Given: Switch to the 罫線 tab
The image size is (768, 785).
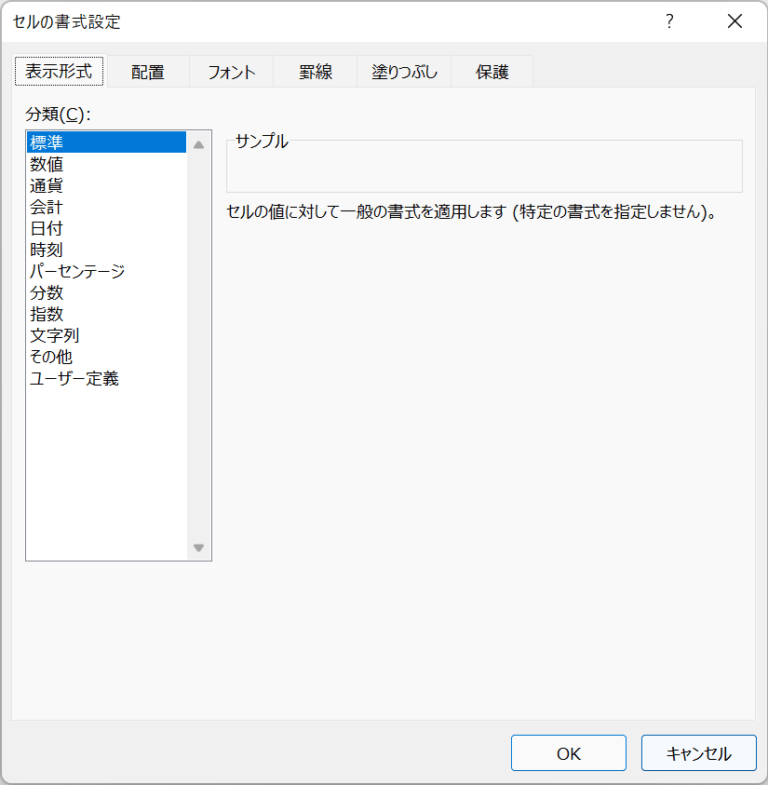Looking at the screenshot, I should 315,72.
